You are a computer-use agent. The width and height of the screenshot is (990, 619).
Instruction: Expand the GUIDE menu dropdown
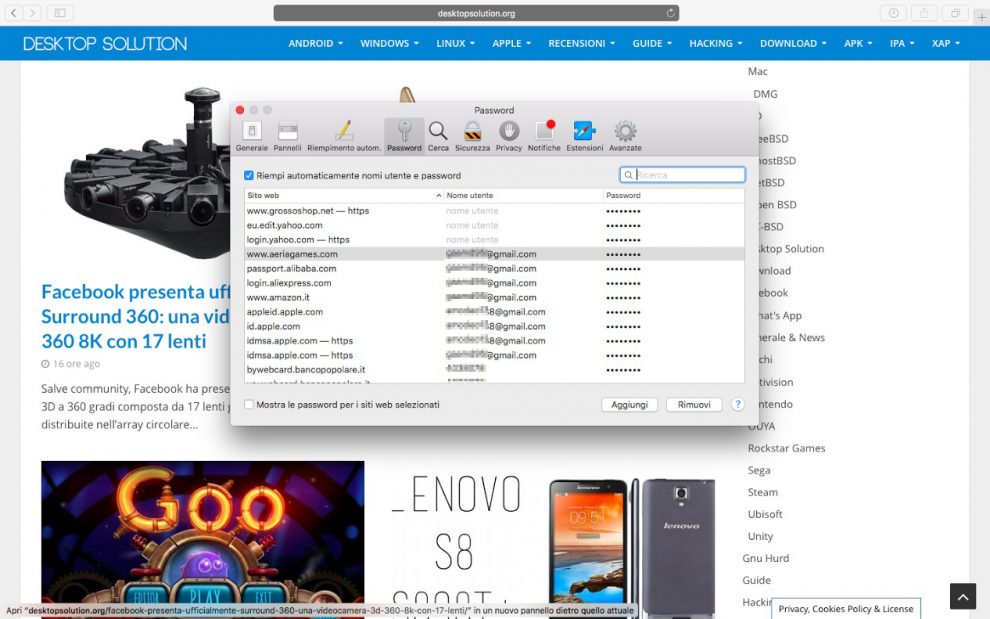tap(652, 43)
